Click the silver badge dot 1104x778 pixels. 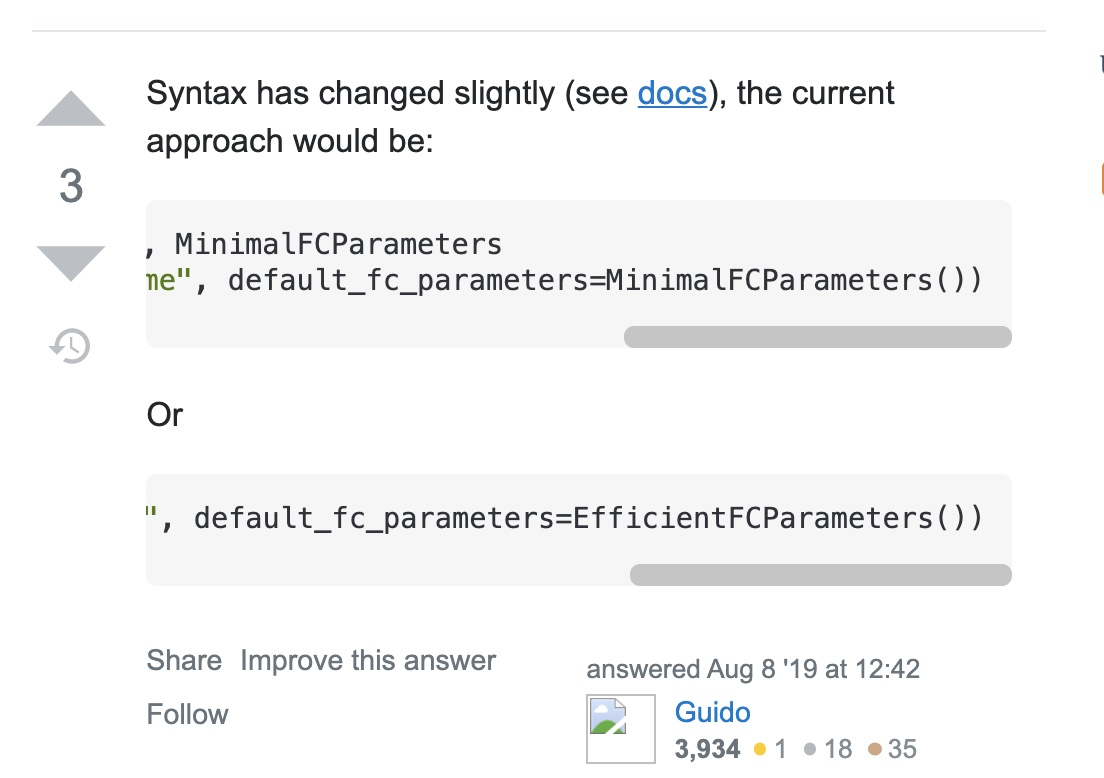pyautogui.click(x=810, y=749)
